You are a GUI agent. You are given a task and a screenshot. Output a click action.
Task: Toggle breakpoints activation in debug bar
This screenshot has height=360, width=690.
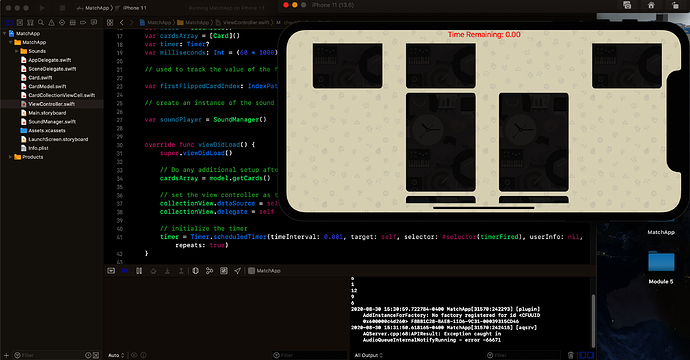[125, 271]
